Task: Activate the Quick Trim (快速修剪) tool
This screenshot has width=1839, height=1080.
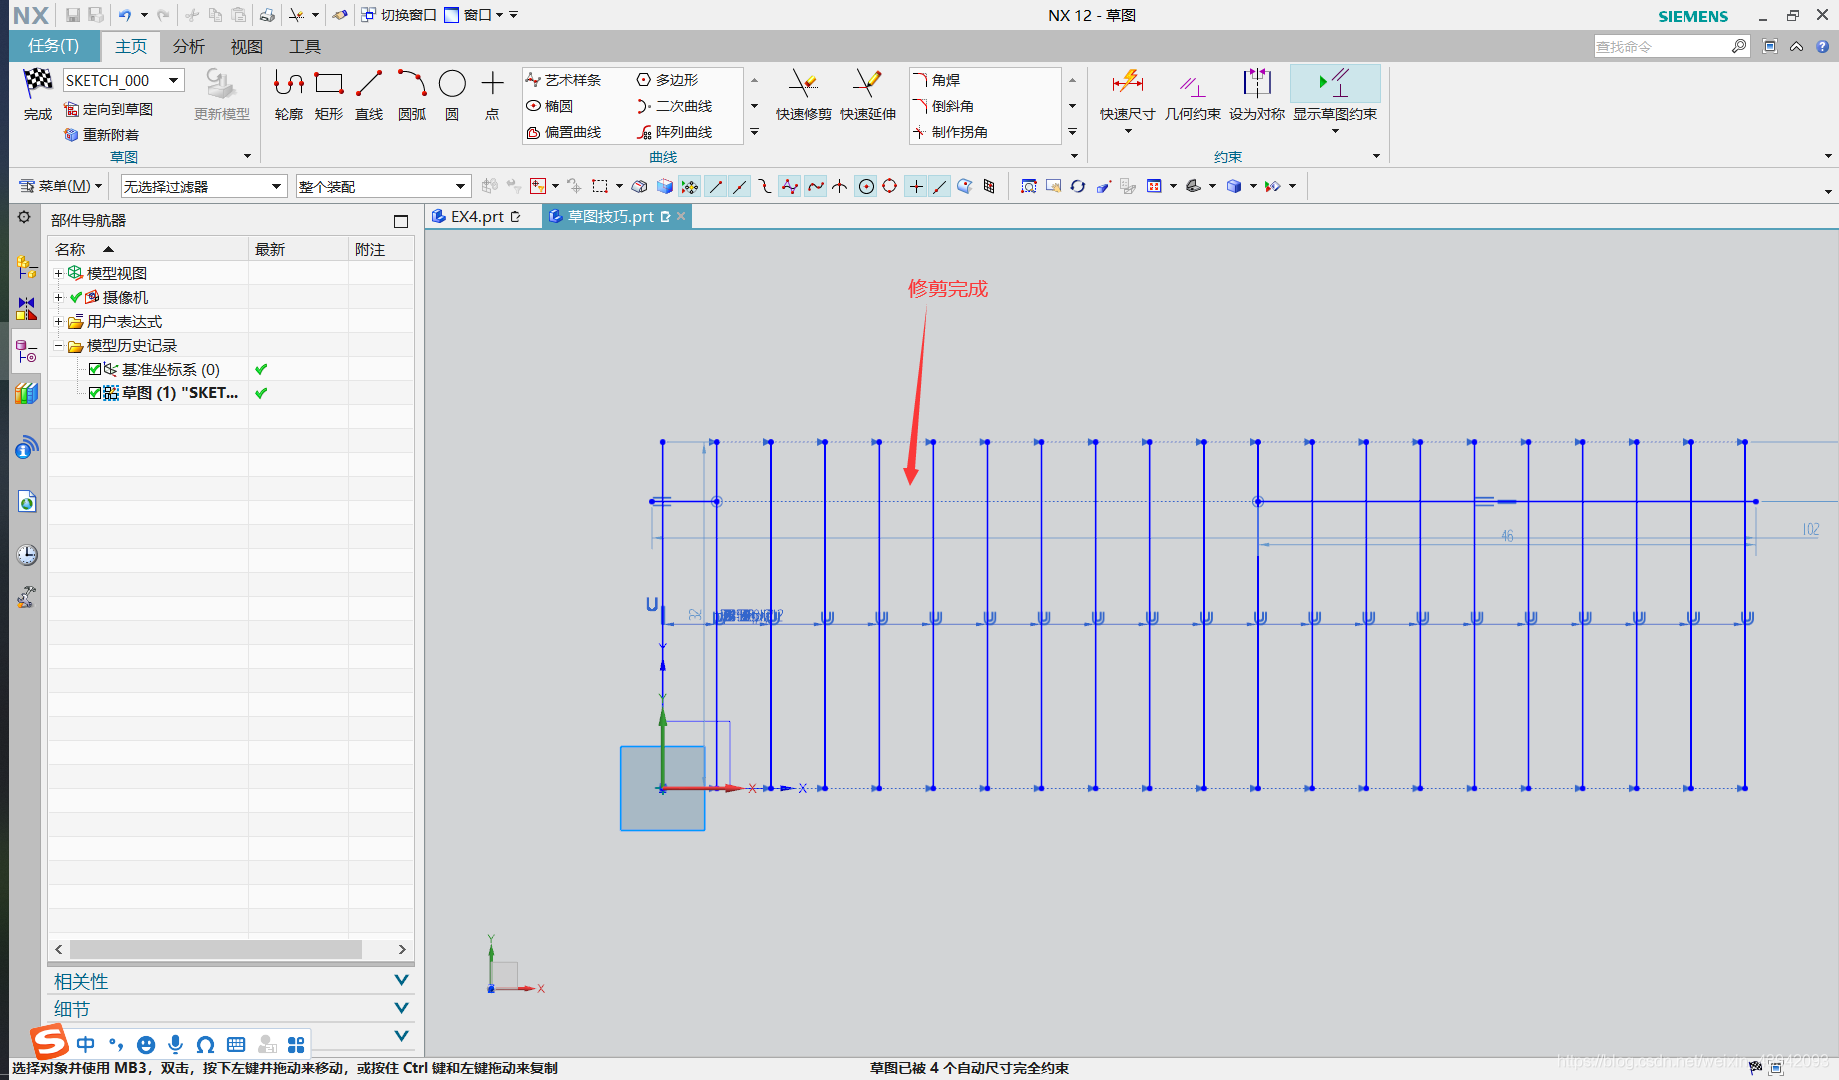Action: (x=803, y=95)
